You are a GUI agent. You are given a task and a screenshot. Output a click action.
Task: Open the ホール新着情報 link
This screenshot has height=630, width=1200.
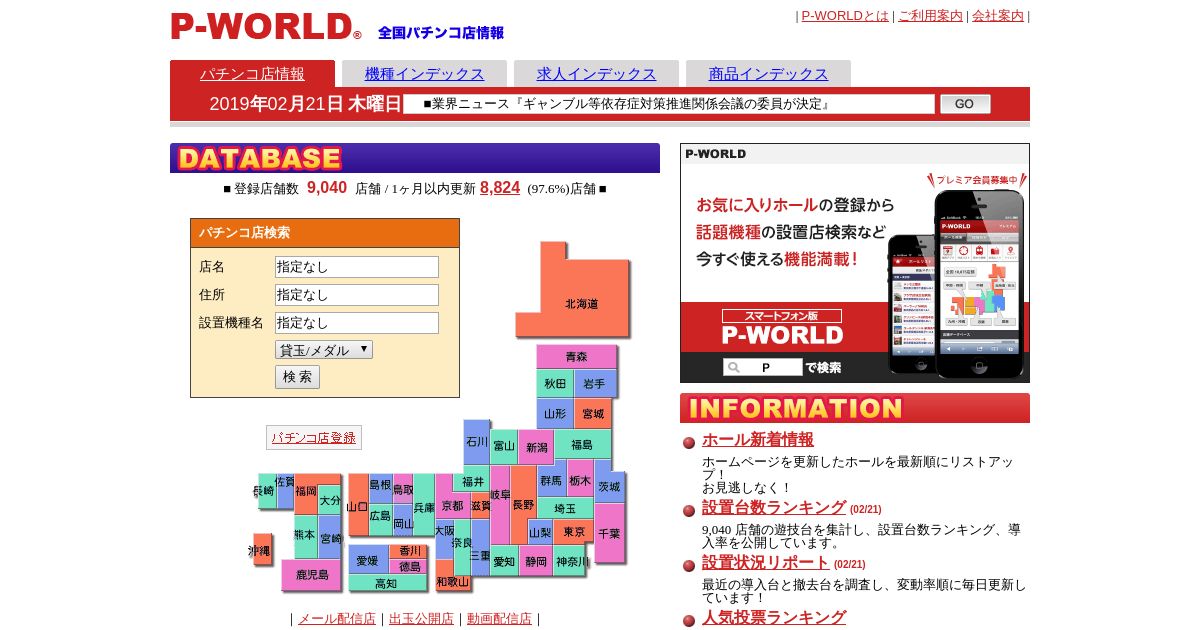click(758, 439)
